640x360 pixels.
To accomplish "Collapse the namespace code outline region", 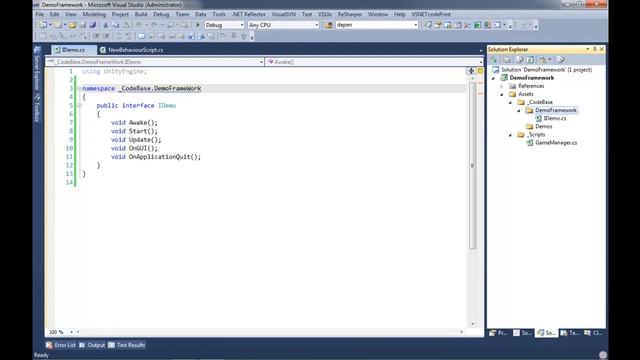I will point(79,89).
